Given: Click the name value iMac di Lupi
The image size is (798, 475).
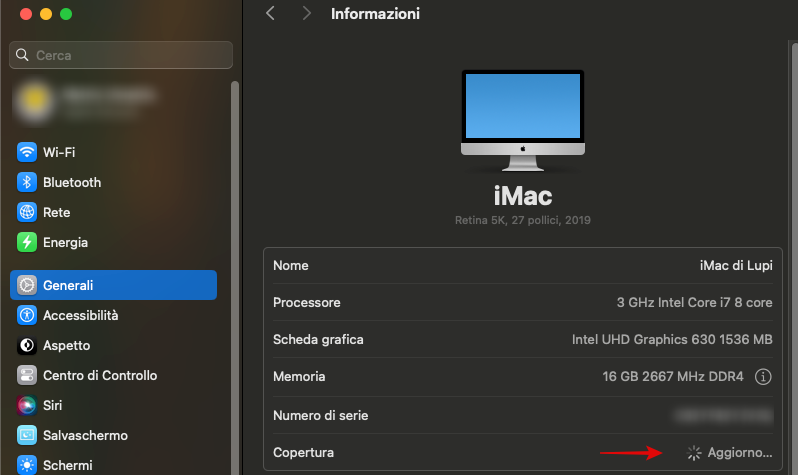Looking at the screenshot, I should coord(736,265).
